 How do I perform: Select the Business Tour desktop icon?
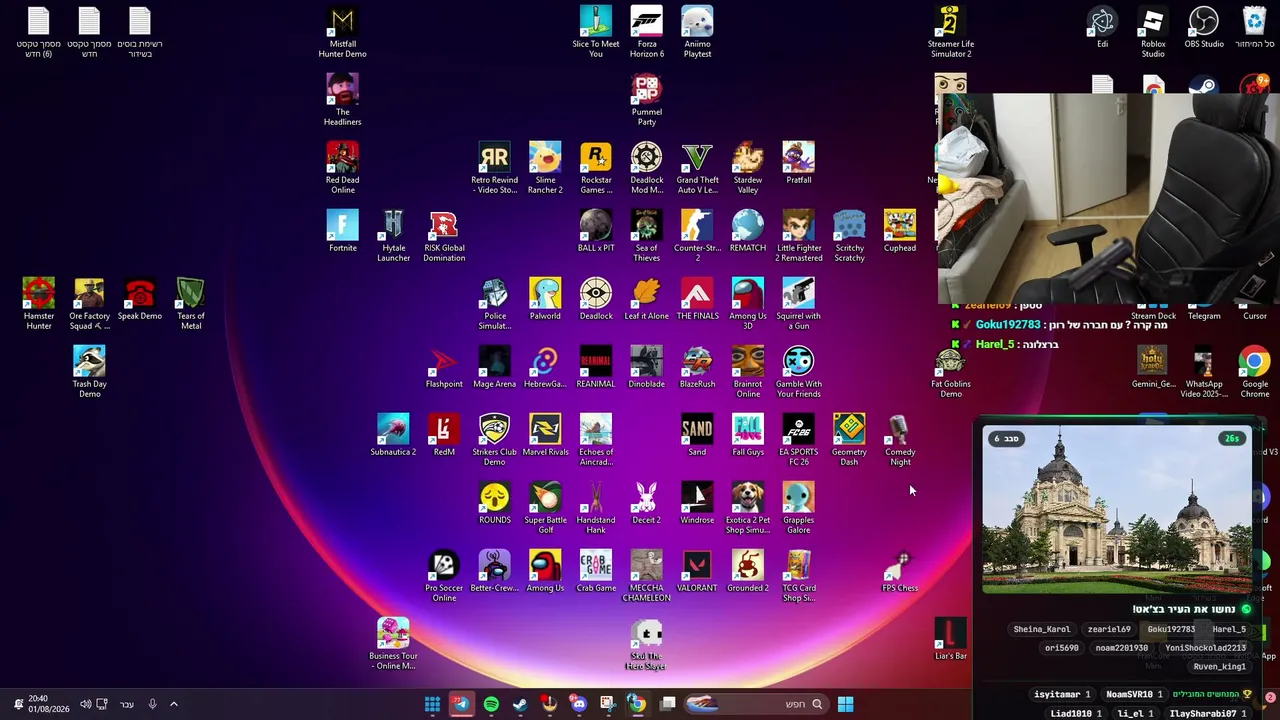click(x=393, y=645)
